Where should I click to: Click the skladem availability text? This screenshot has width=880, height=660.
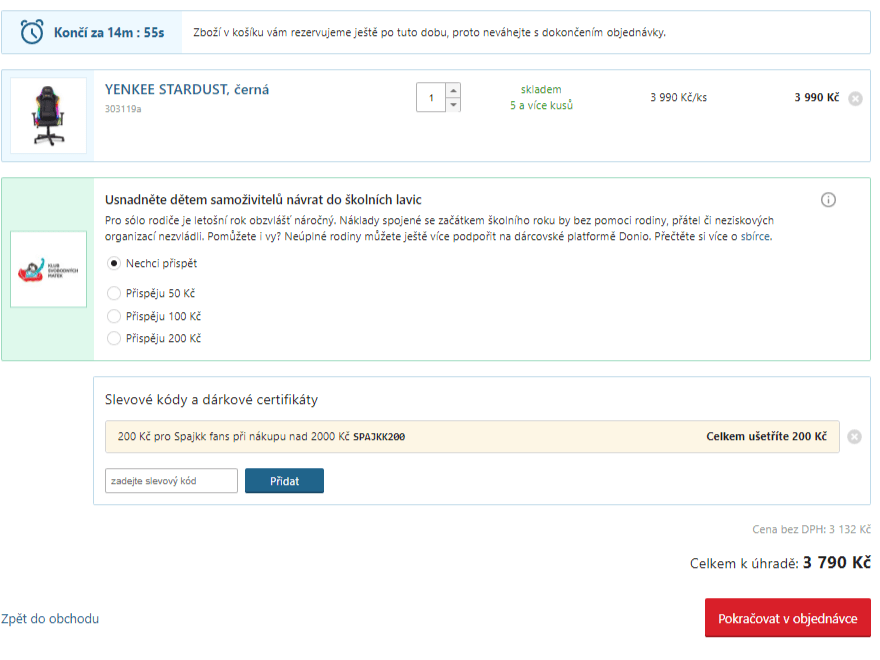(541, 89)
